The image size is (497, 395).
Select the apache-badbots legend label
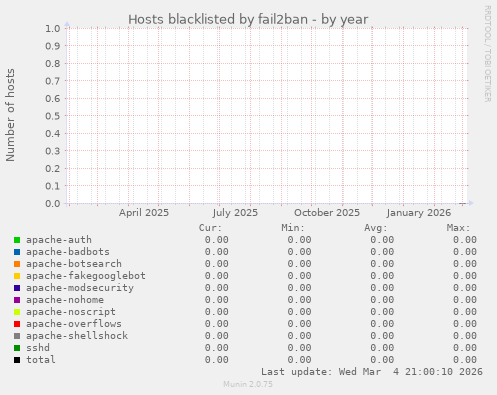click(x=68, y=252)
